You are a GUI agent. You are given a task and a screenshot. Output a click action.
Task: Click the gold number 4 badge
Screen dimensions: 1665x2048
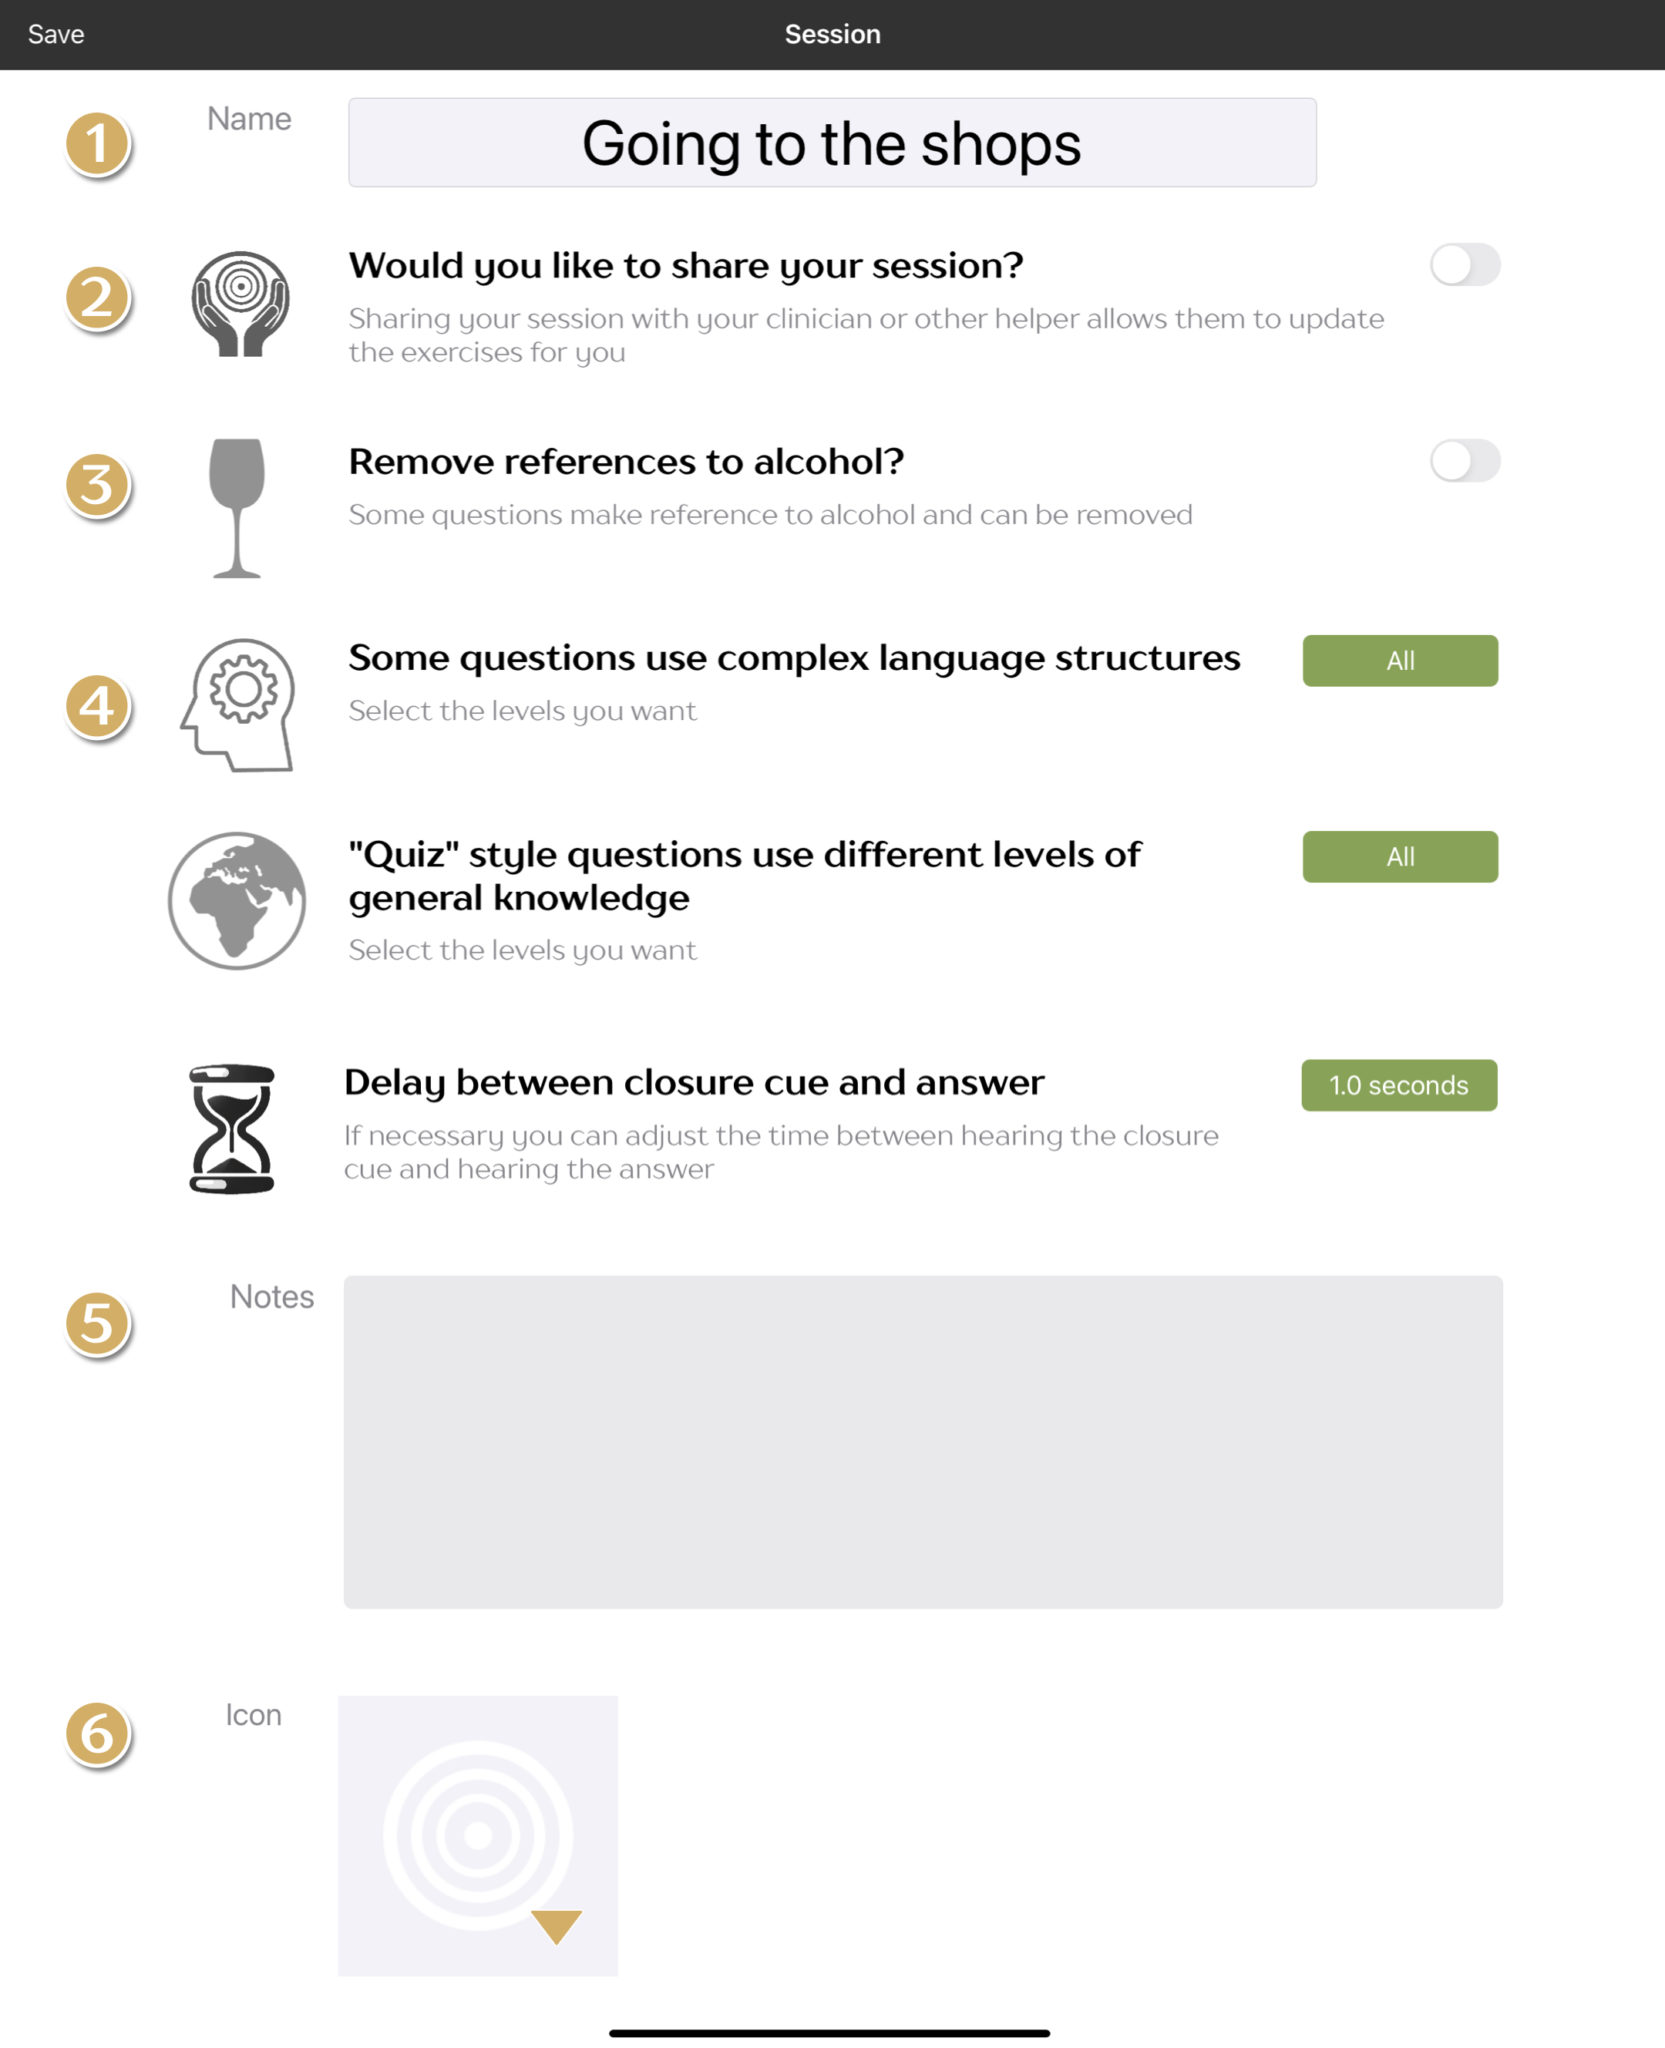(97, 707)
